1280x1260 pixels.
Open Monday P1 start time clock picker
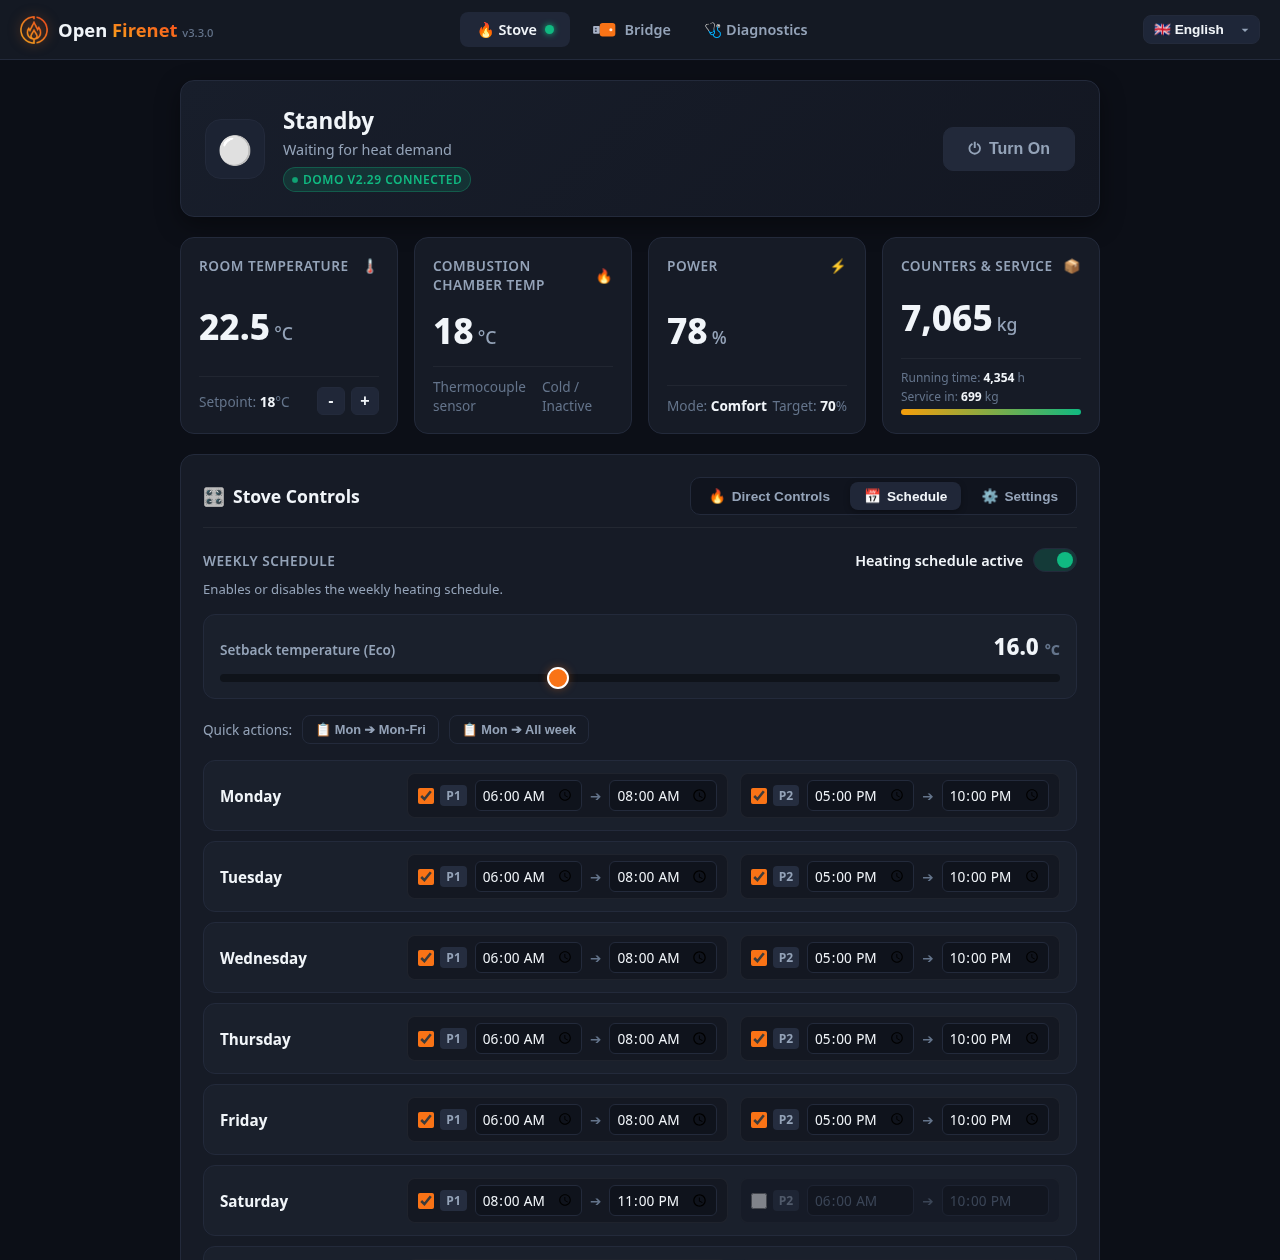[565, 796]
